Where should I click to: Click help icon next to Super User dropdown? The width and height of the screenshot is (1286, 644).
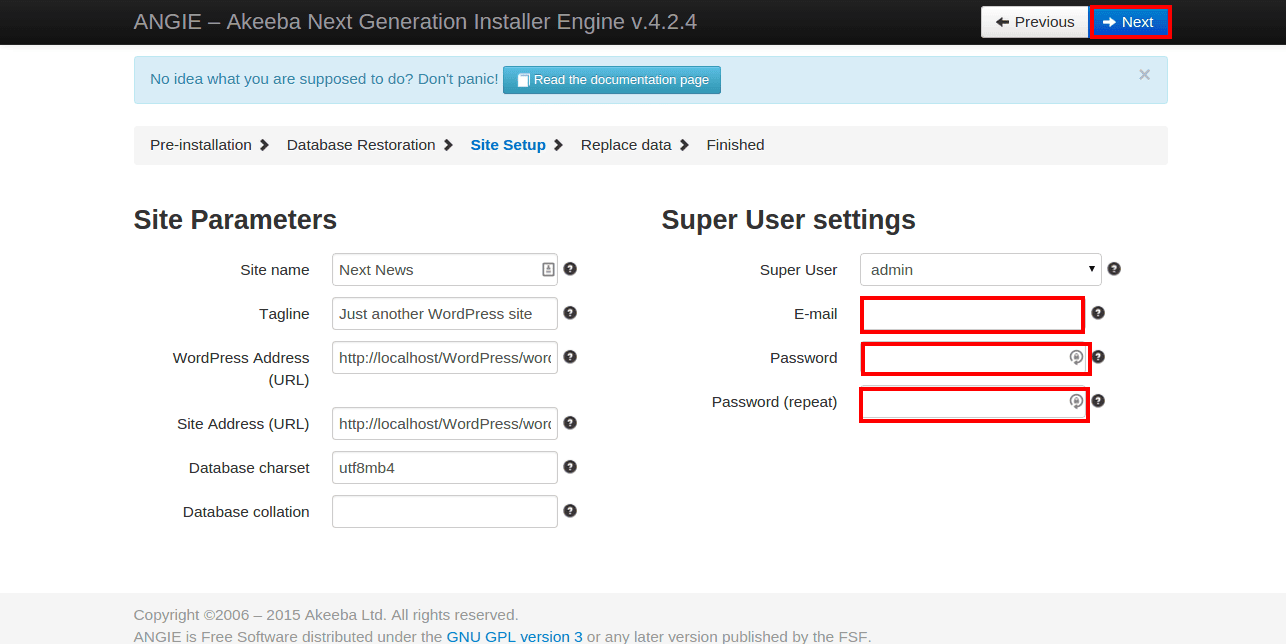[1114, 269]
